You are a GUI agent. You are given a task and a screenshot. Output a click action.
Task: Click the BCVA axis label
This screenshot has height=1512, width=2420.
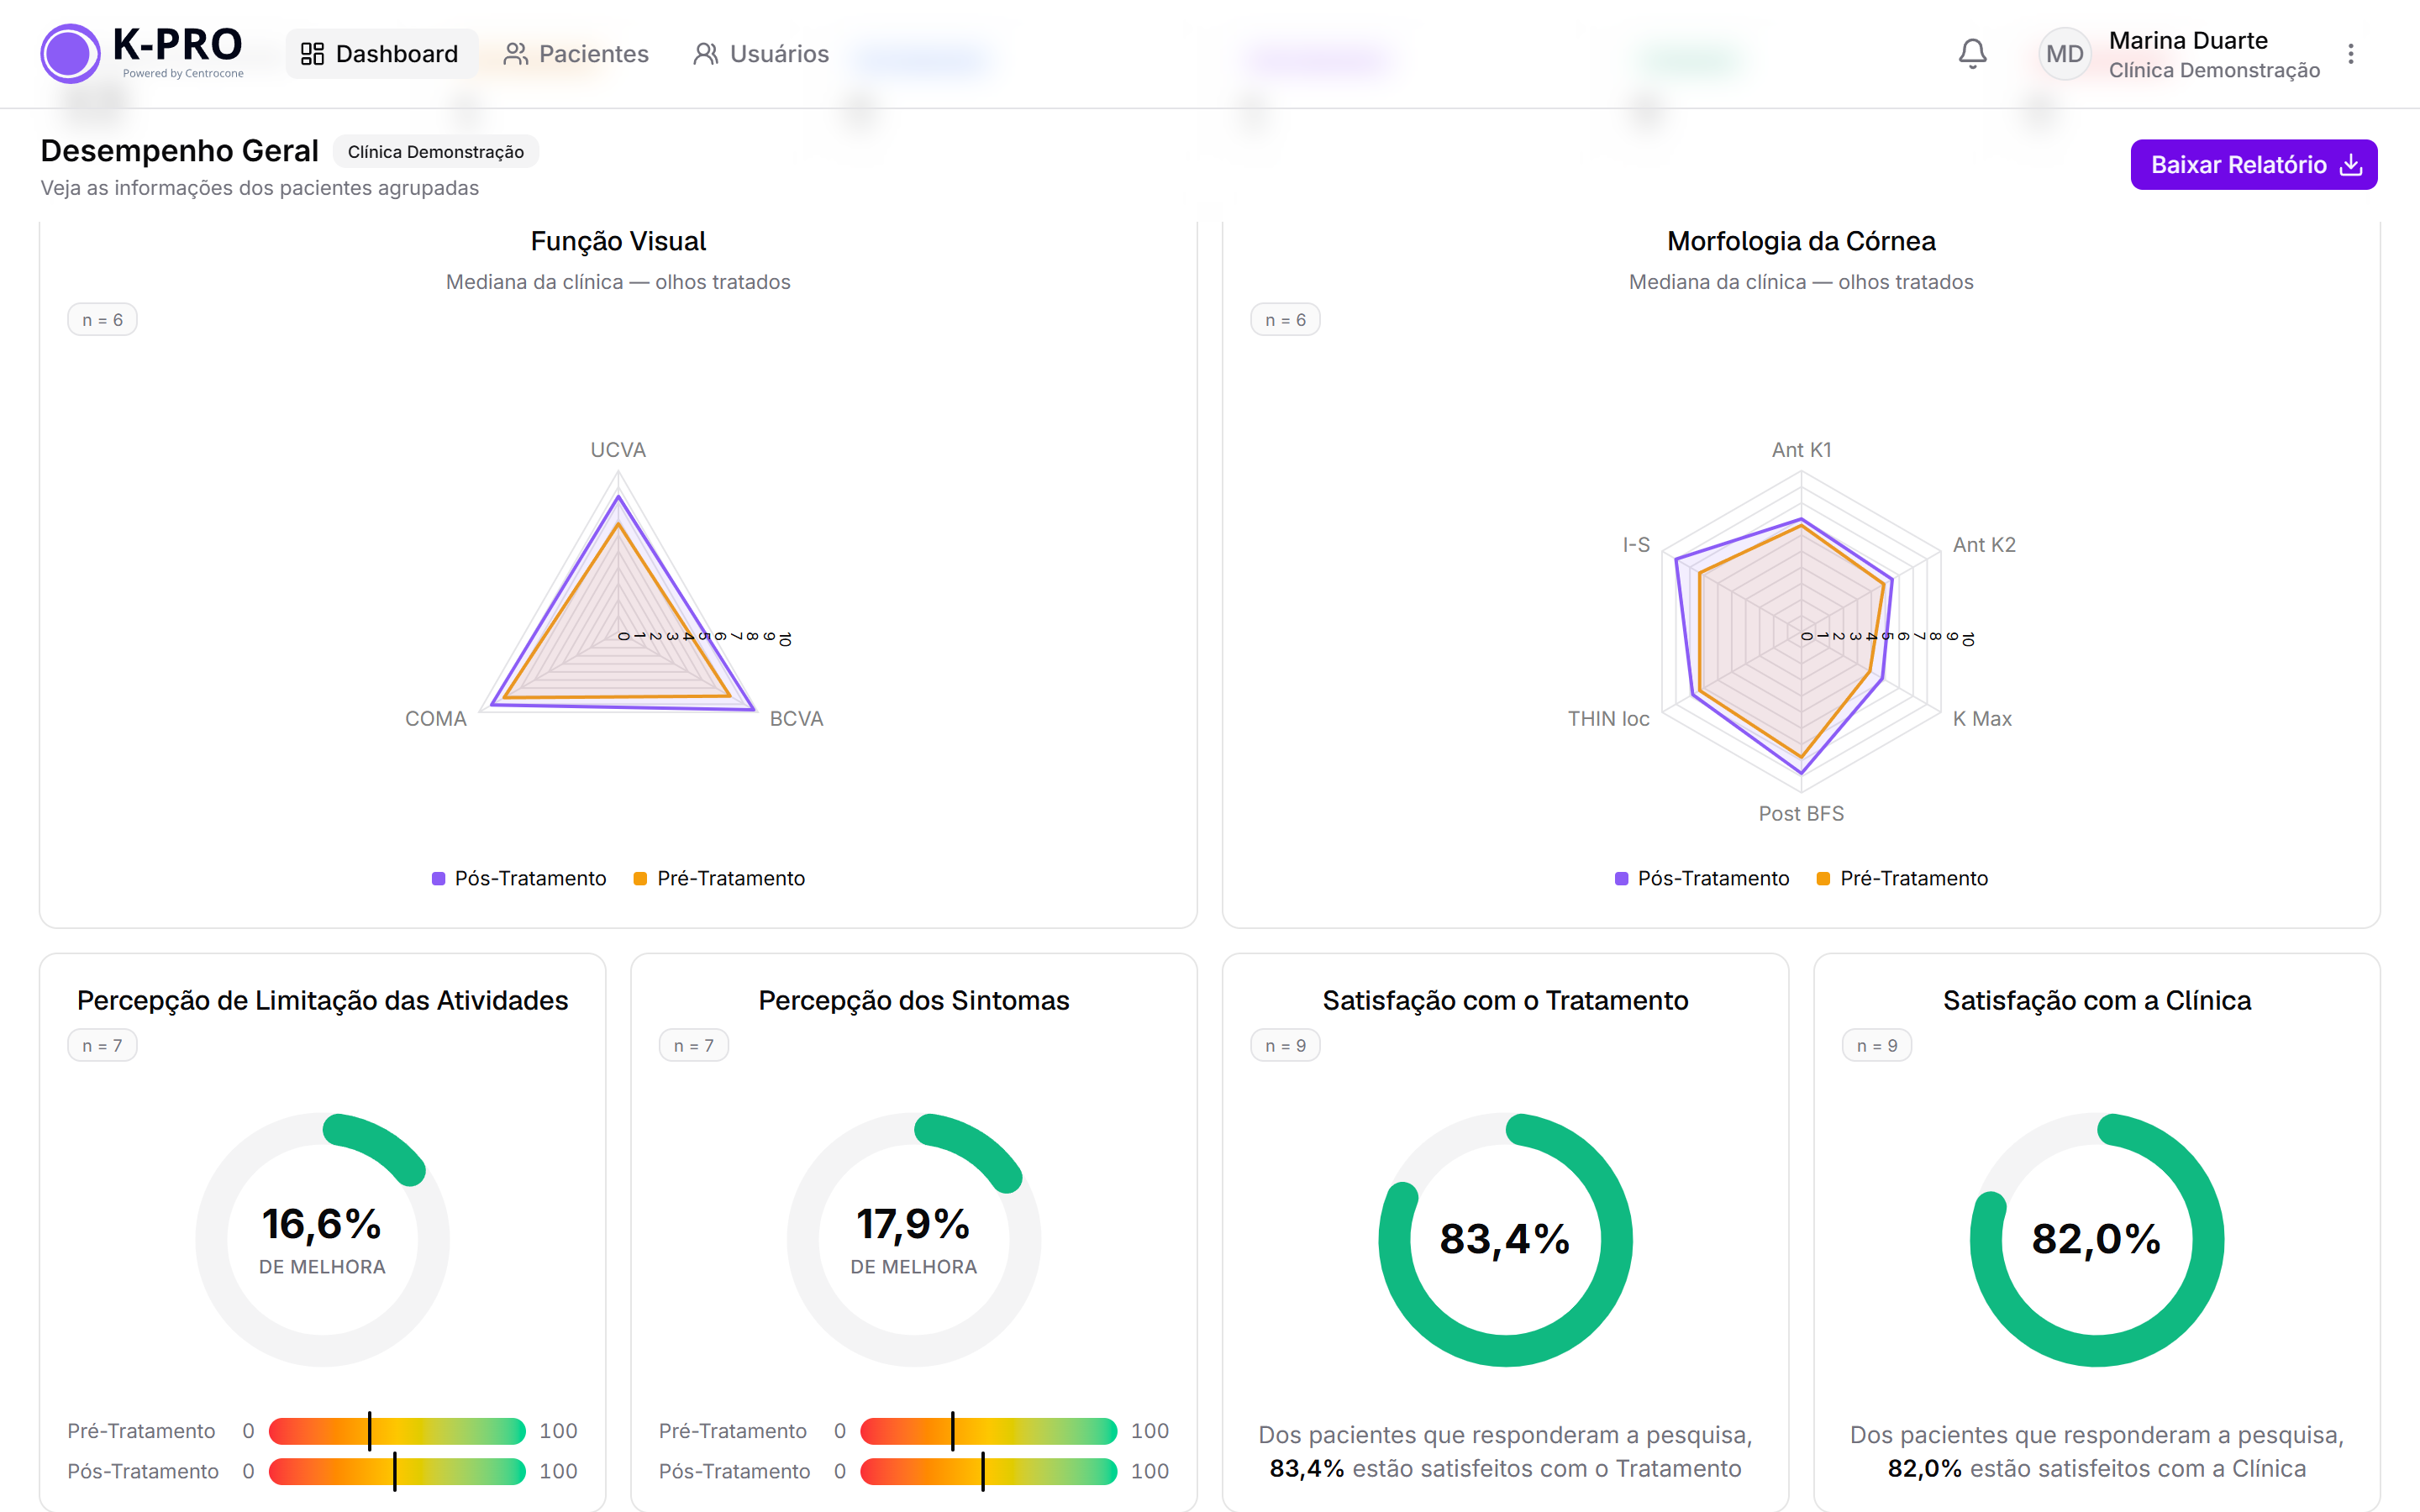tap(796, 719)
